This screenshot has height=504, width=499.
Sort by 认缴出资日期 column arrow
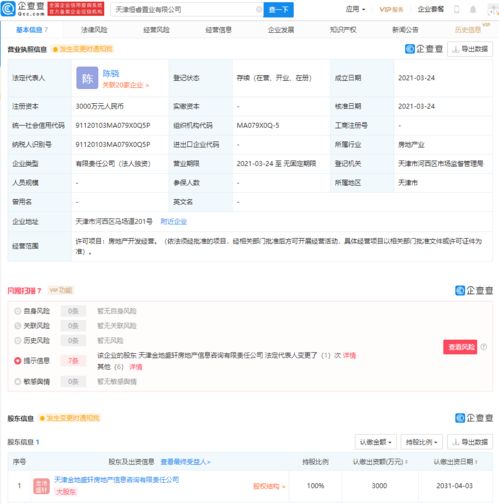(x=476, y=462)
